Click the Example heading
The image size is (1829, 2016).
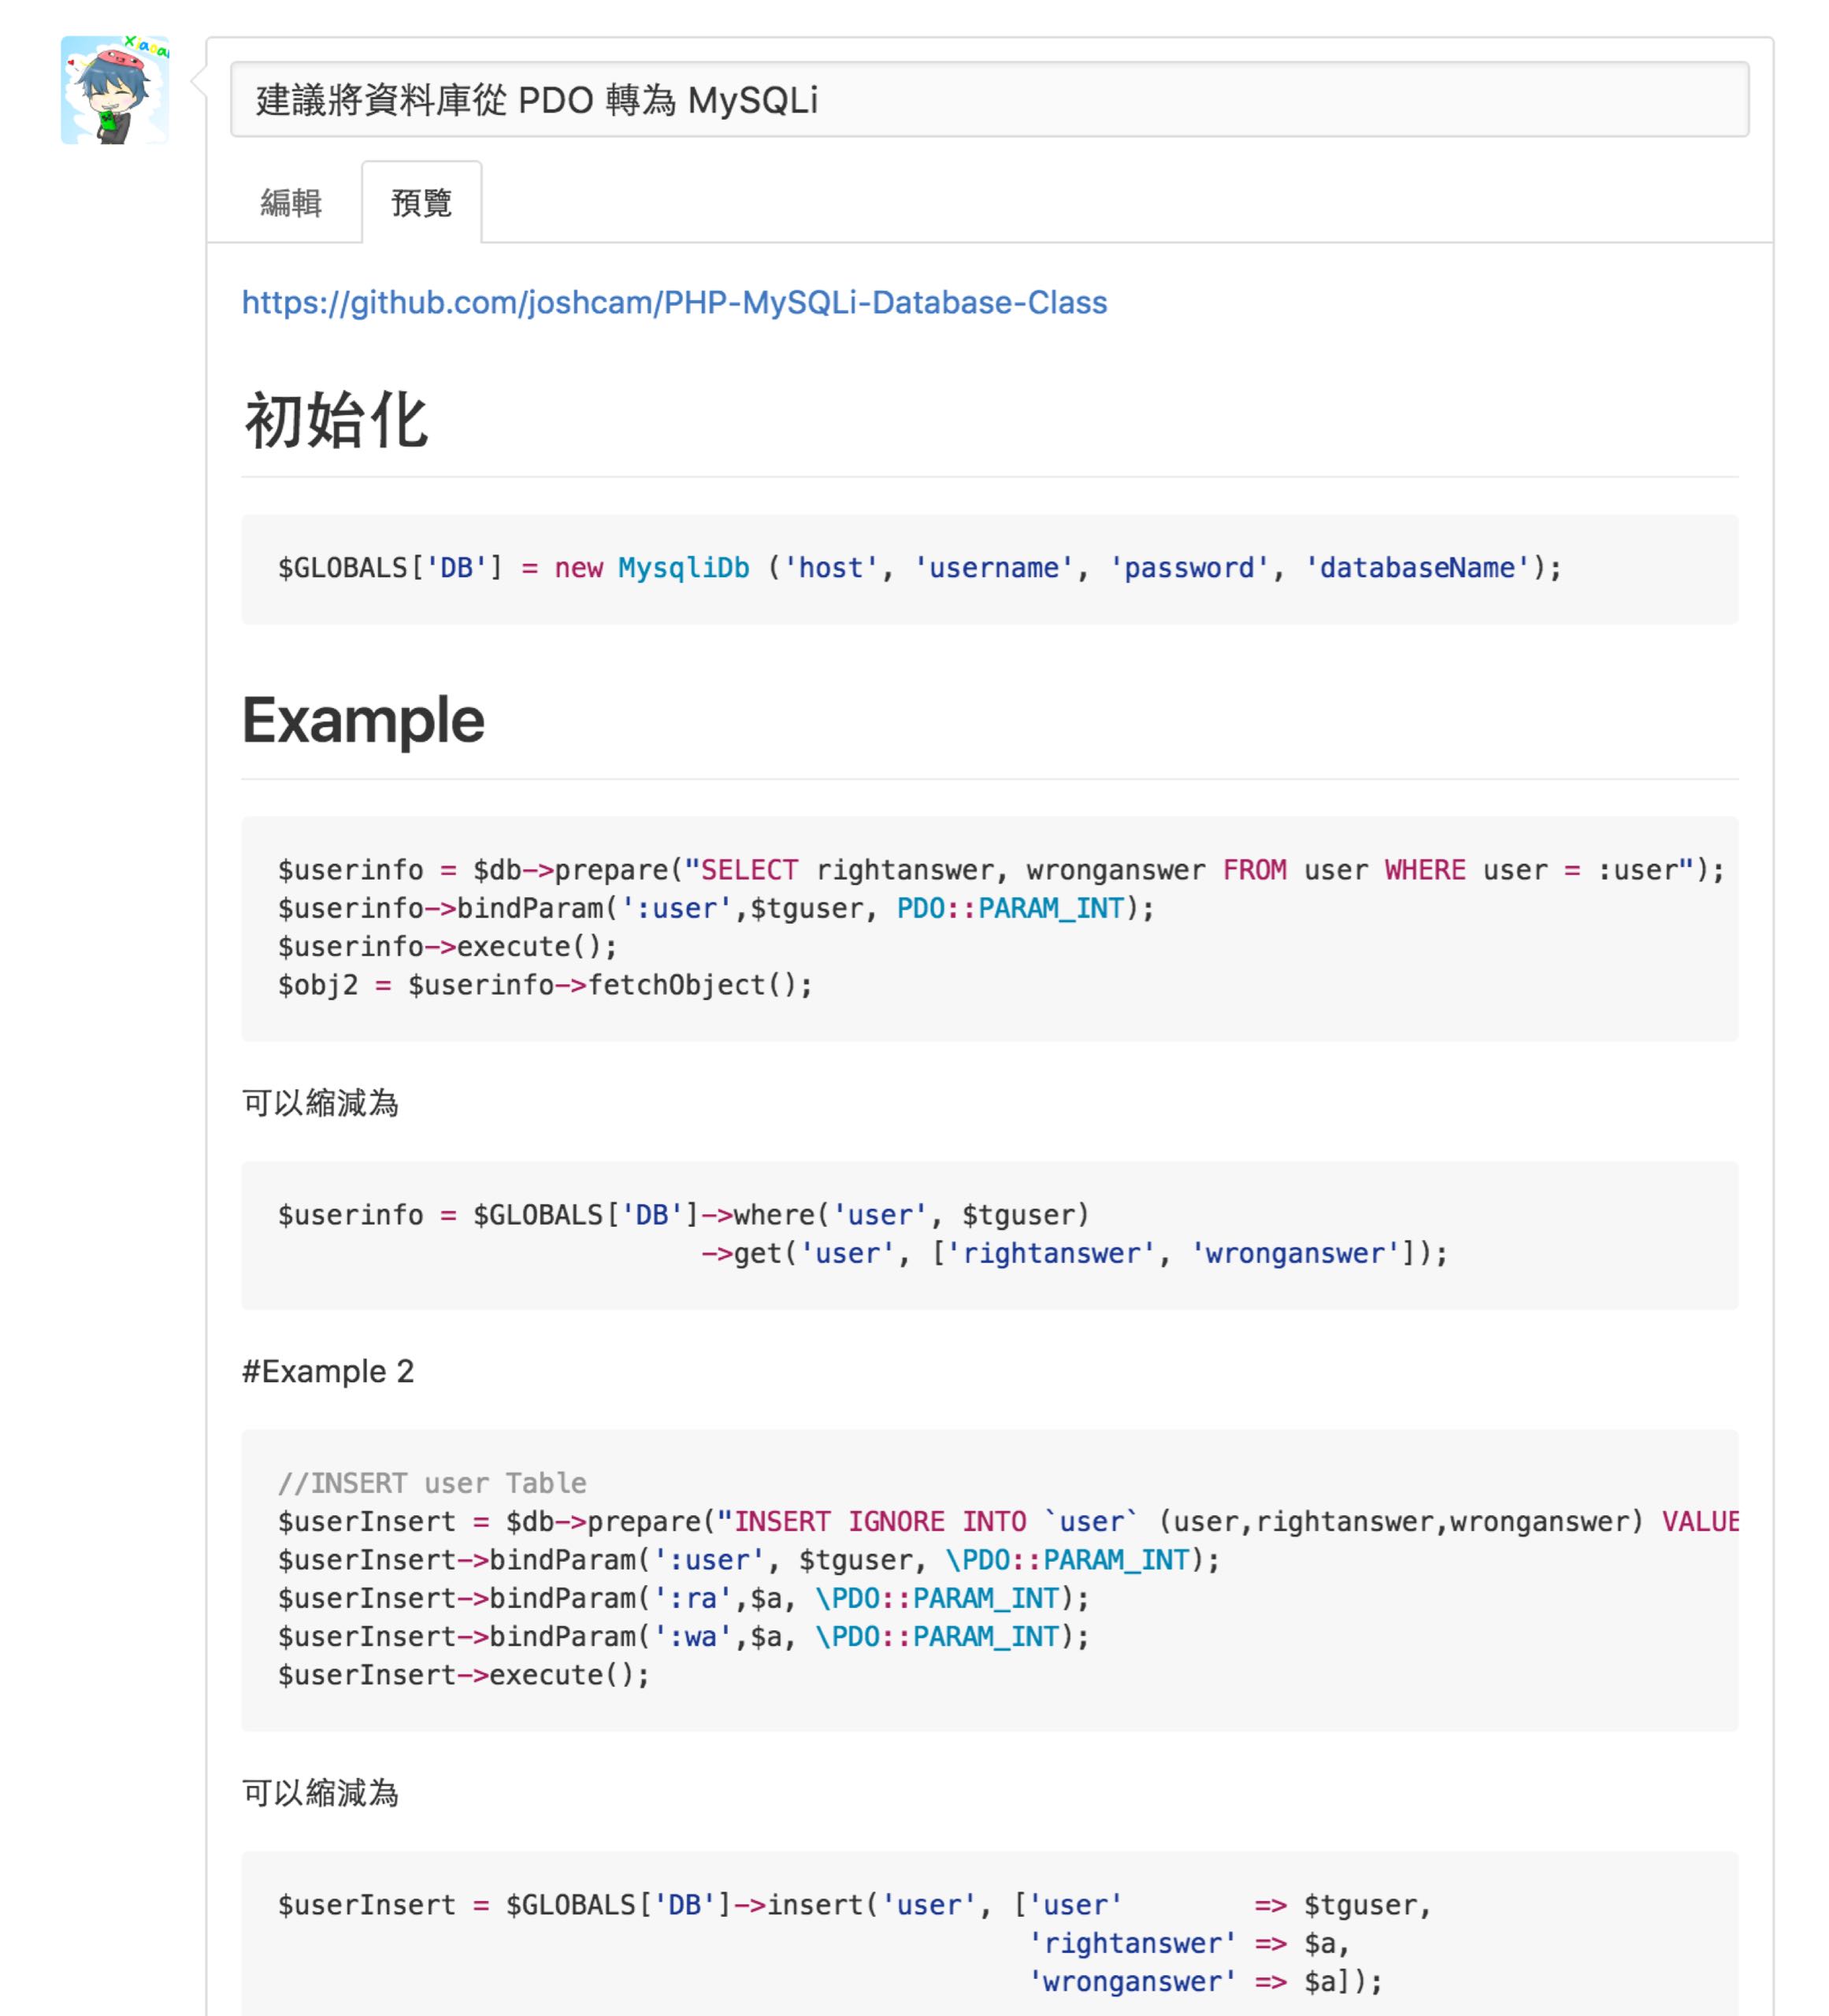[363, 720]
